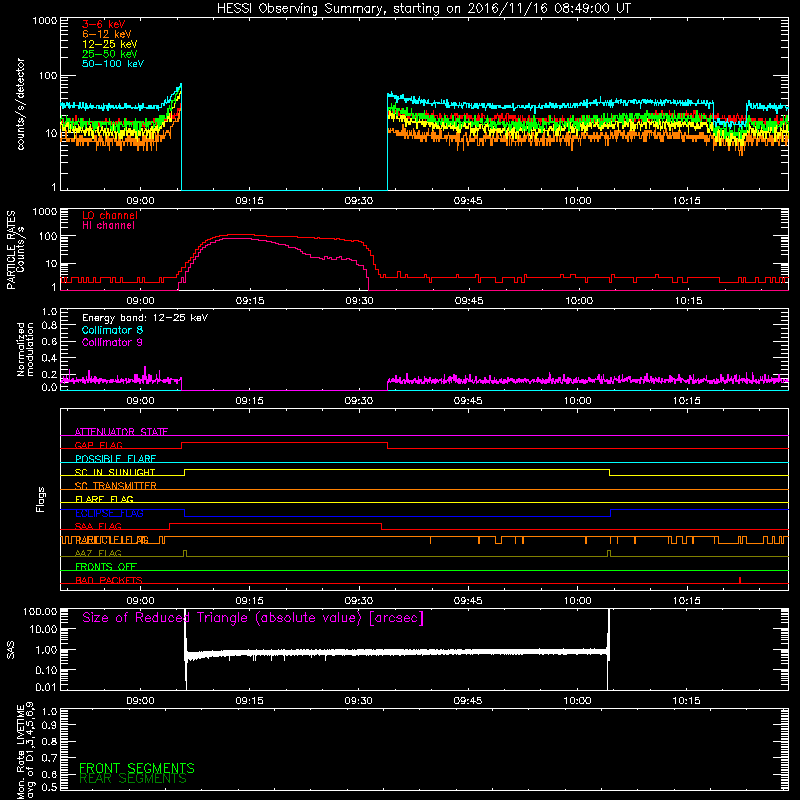The width and height of the screenshot is (800, 800).
Task: Click the LO channel legend label
Action: pyautogui.click(x=110, y=215)
